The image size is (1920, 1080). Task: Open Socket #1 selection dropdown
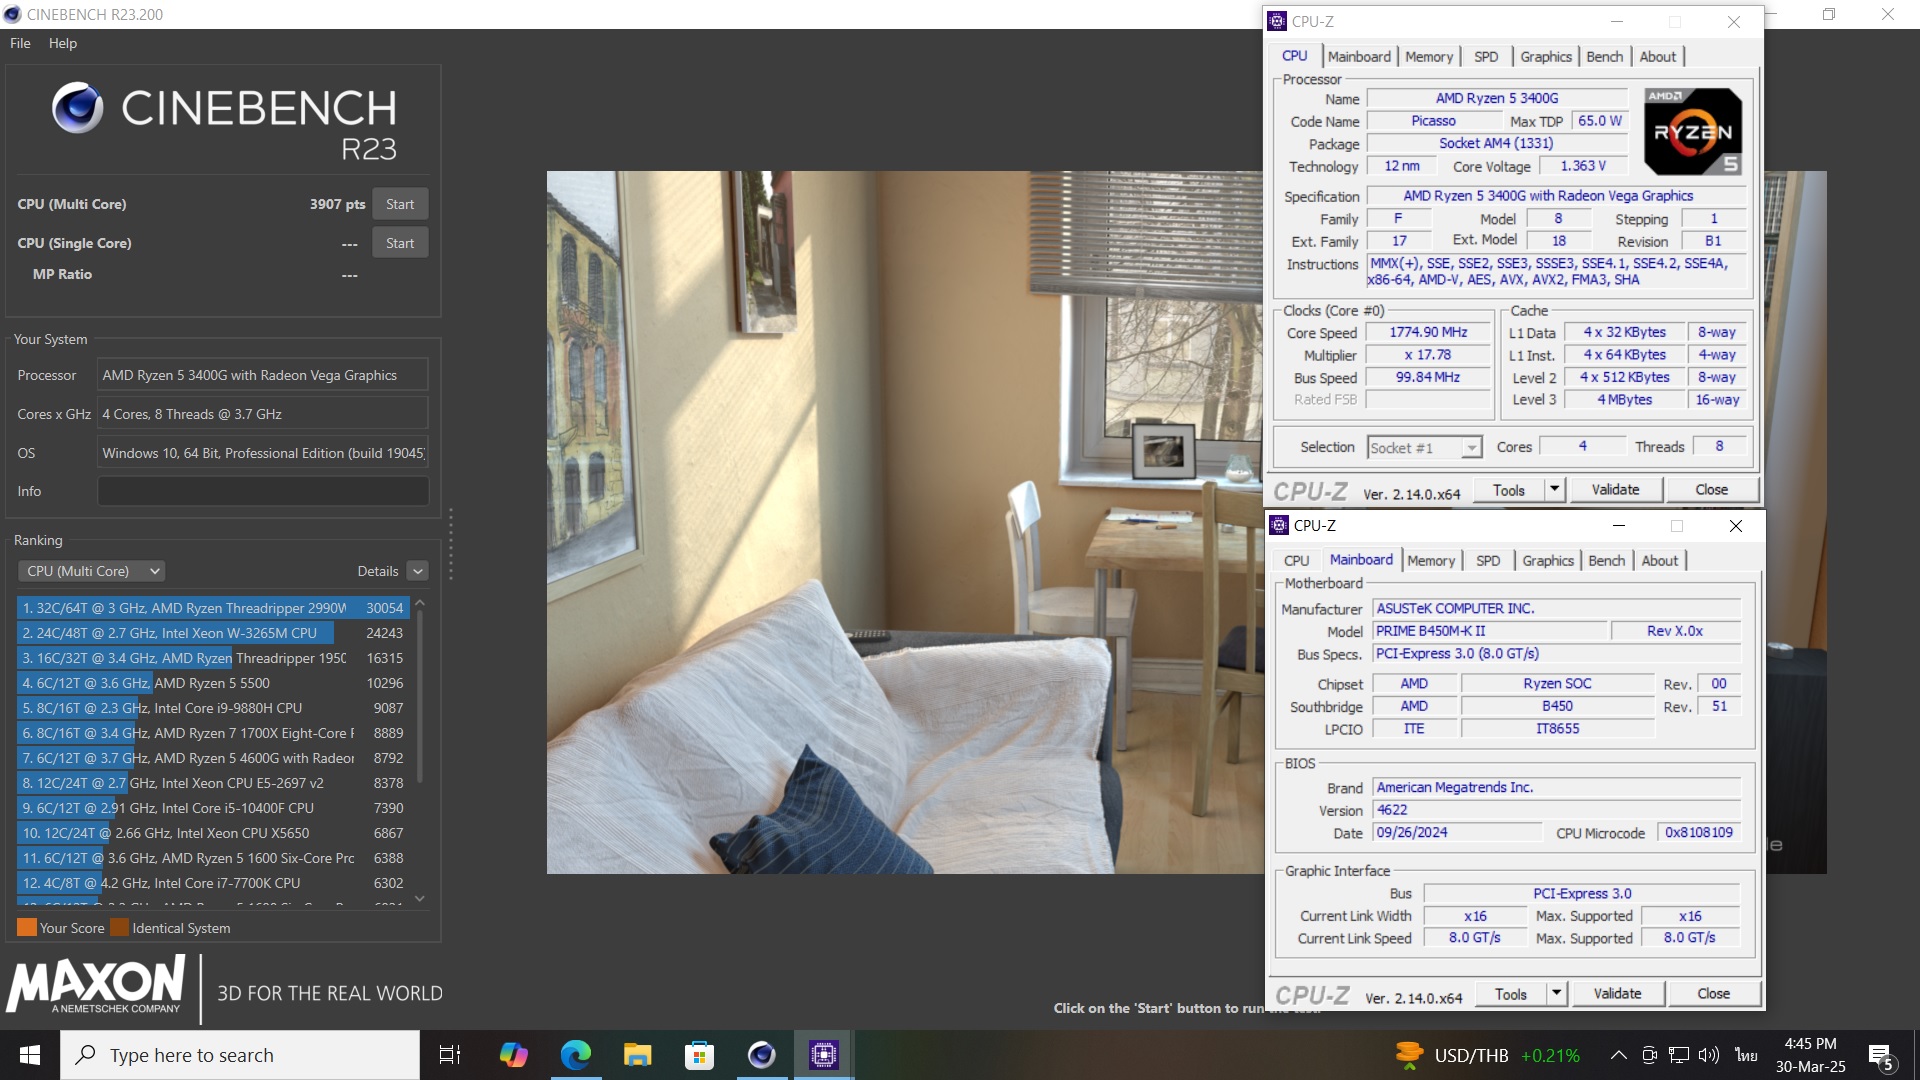1424,448
